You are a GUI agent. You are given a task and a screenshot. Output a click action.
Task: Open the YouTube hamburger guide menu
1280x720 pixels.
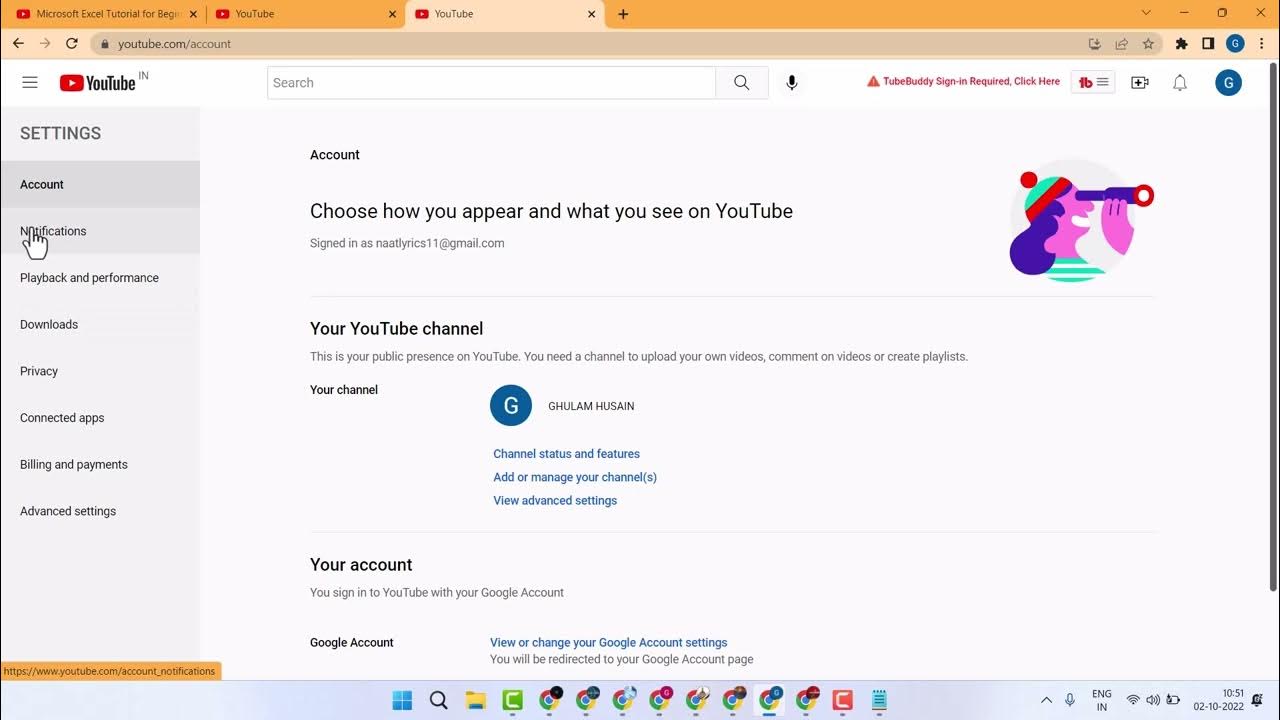click(x=30, y=83)
